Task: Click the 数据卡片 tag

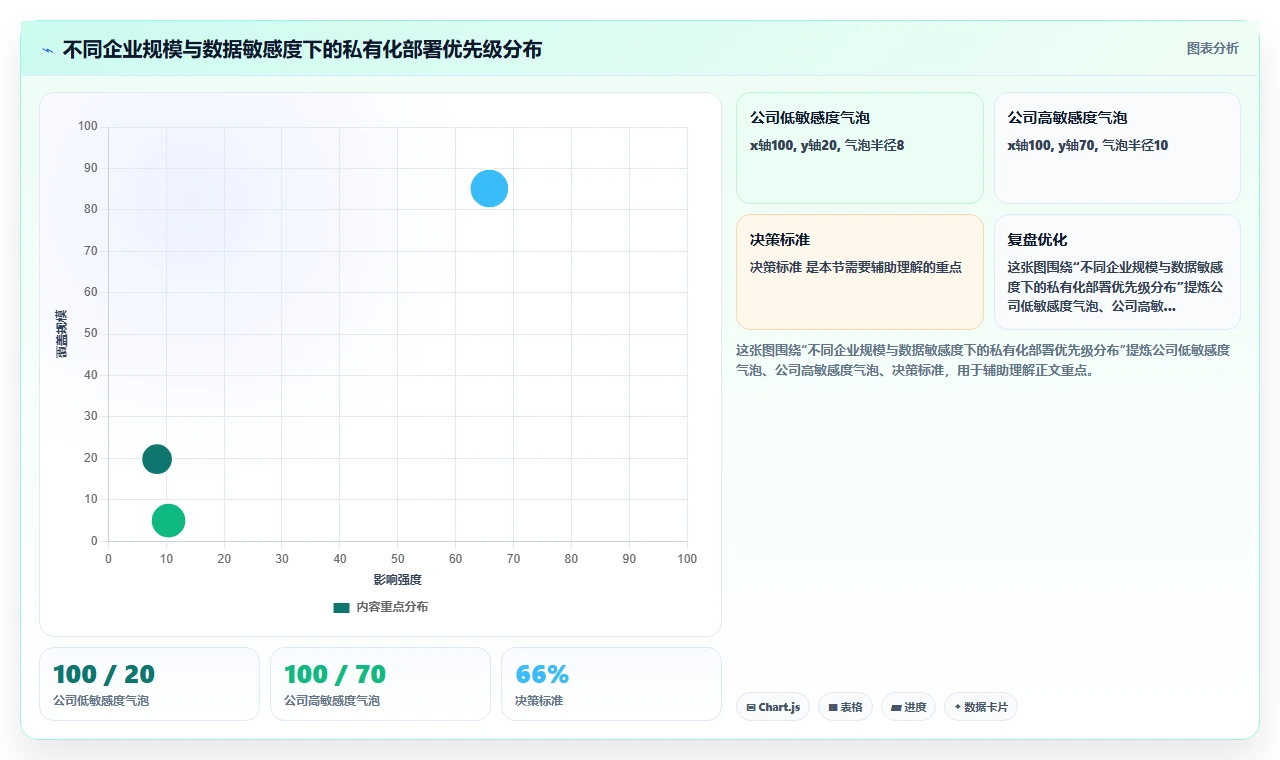Action: (x=981, y=707)
